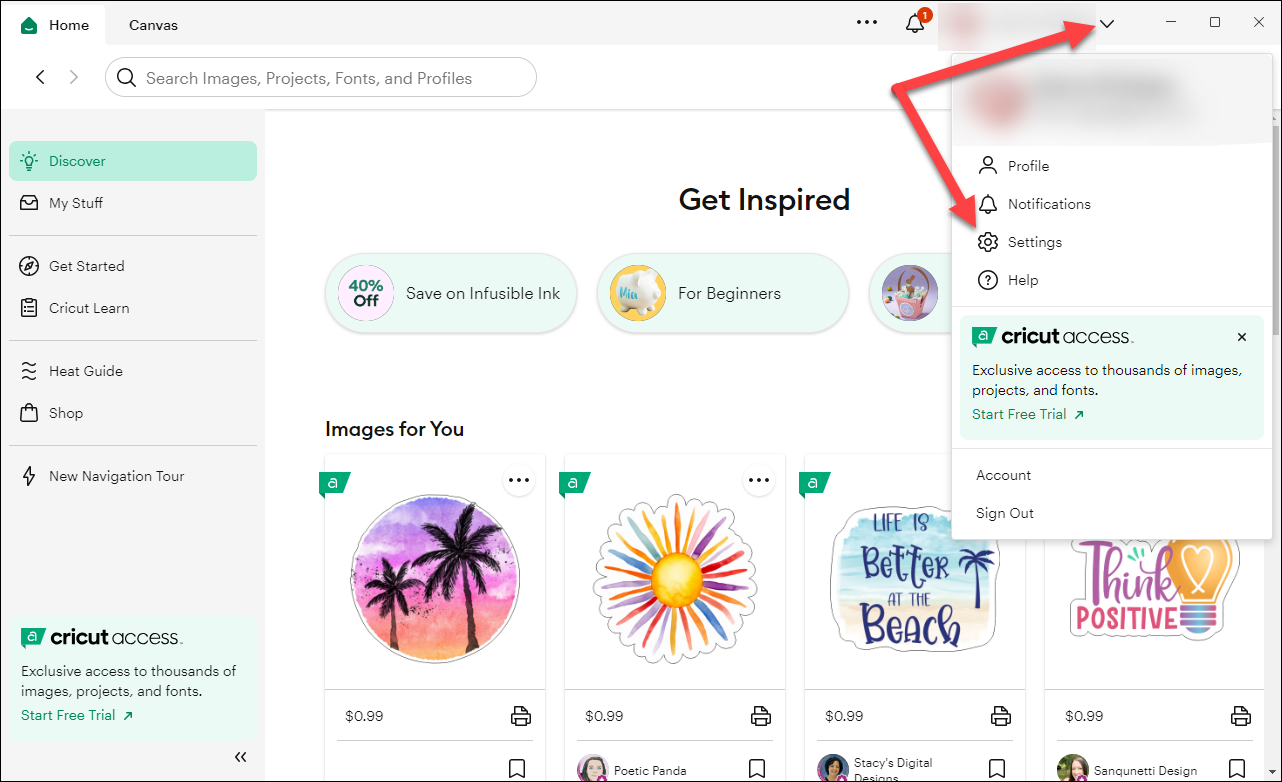Print the palm tree sunset image

click(520, 715)
